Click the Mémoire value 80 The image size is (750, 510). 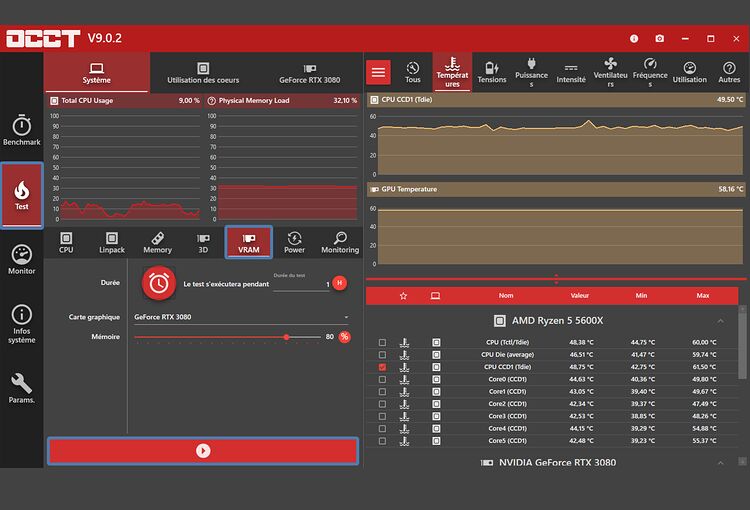click(x=330, y=337)
